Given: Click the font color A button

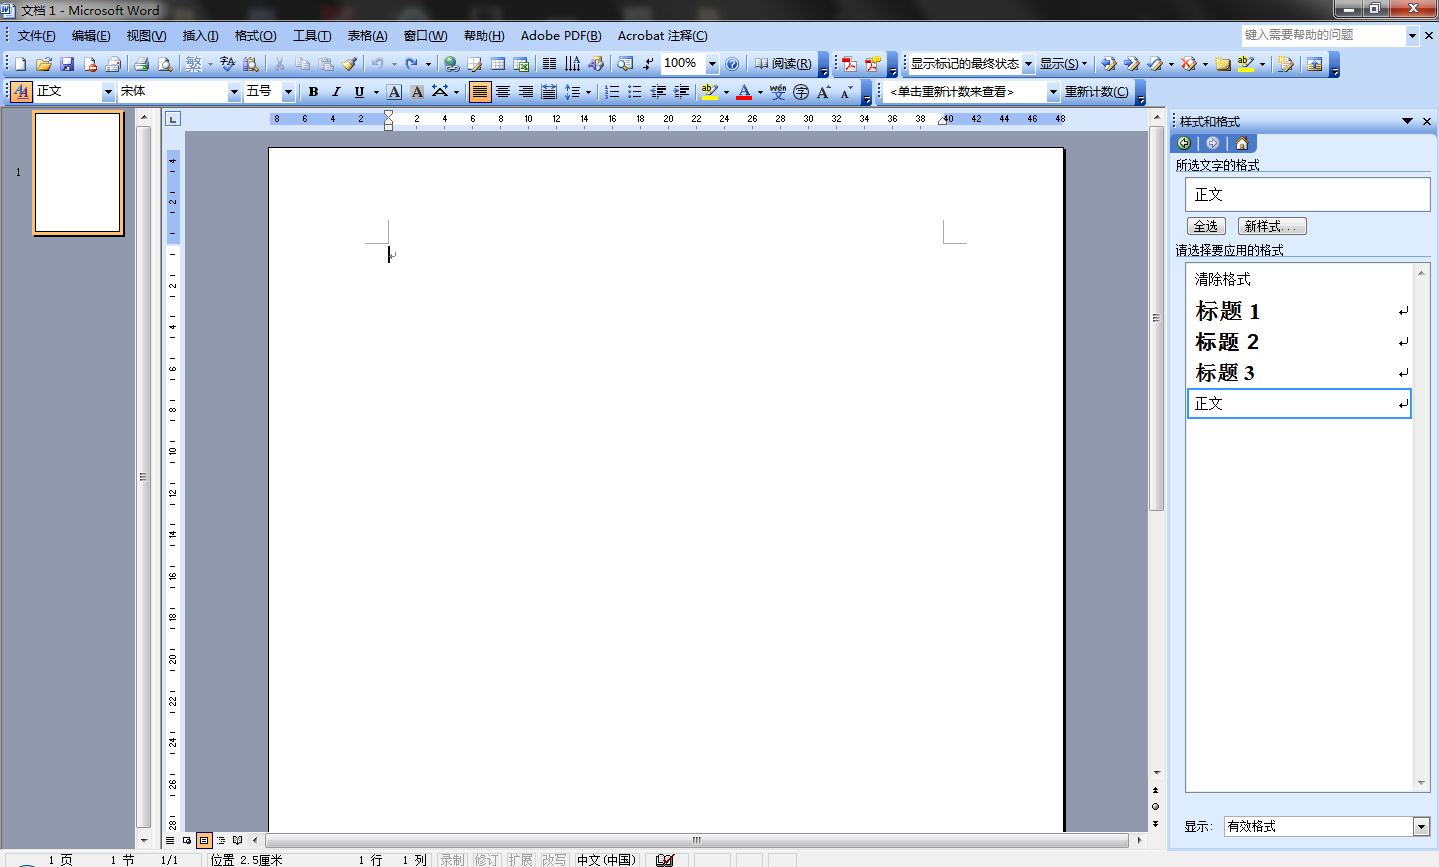Looking at the screenshot, I should [x=744, y=92].
